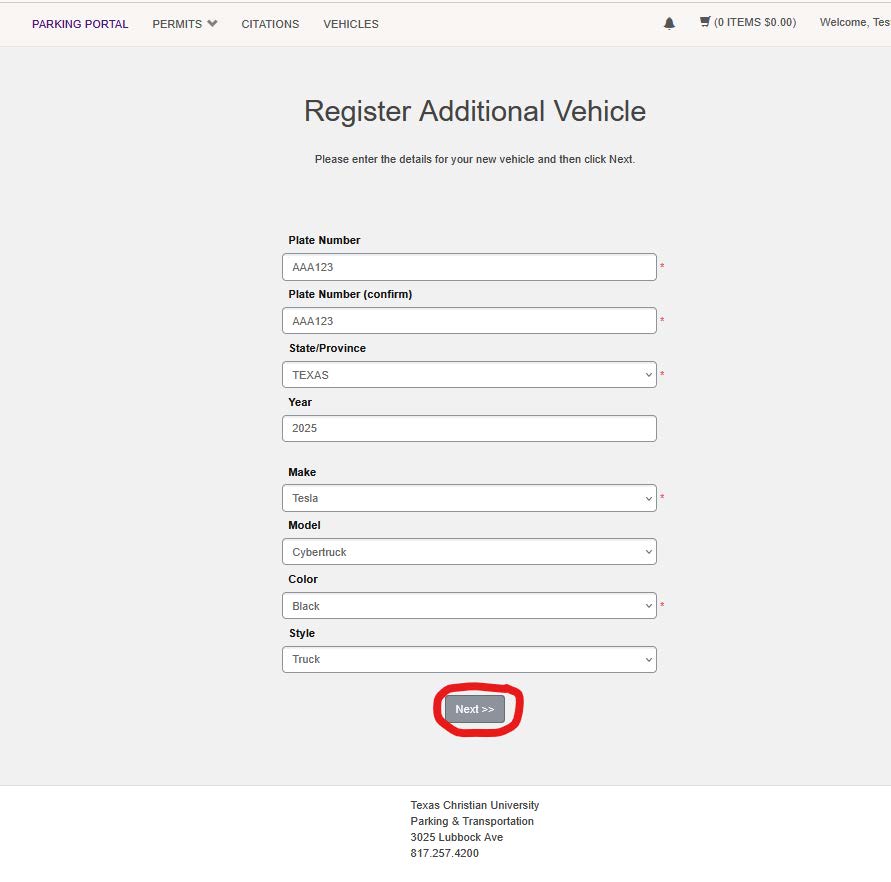This screenshot has height=882, width=891.
Task: Click the Register Additional Vehicle heading
Action: [475, 111]
